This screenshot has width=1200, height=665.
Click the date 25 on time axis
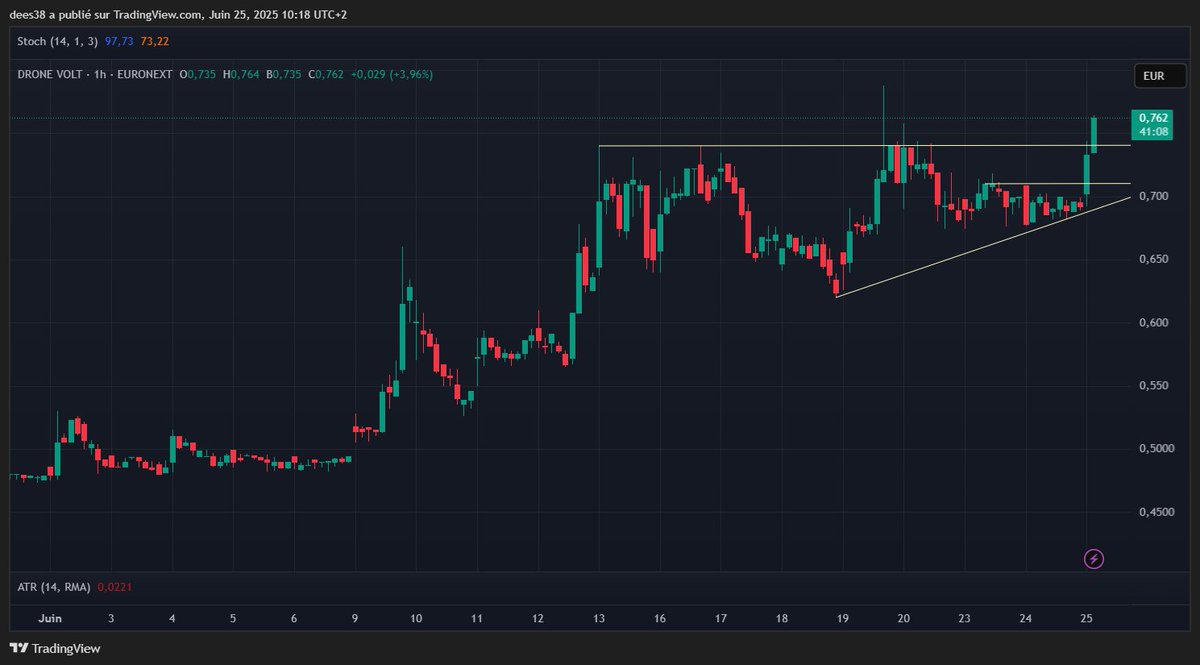tap(1087, 619)
